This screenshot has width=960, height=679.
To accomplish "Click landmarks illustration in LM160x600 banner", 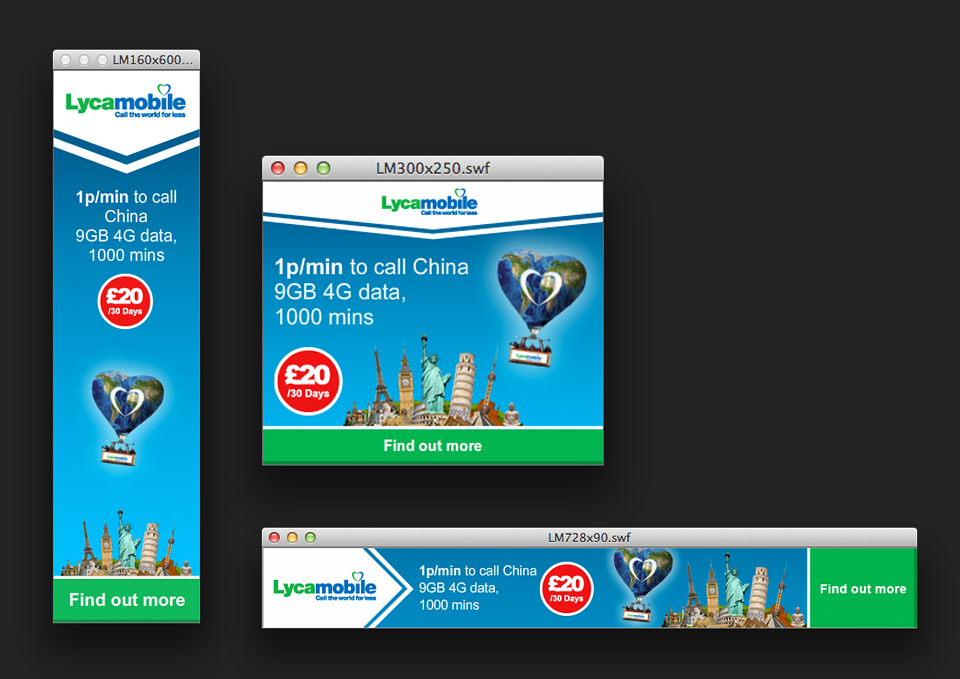I will point(127,543).
